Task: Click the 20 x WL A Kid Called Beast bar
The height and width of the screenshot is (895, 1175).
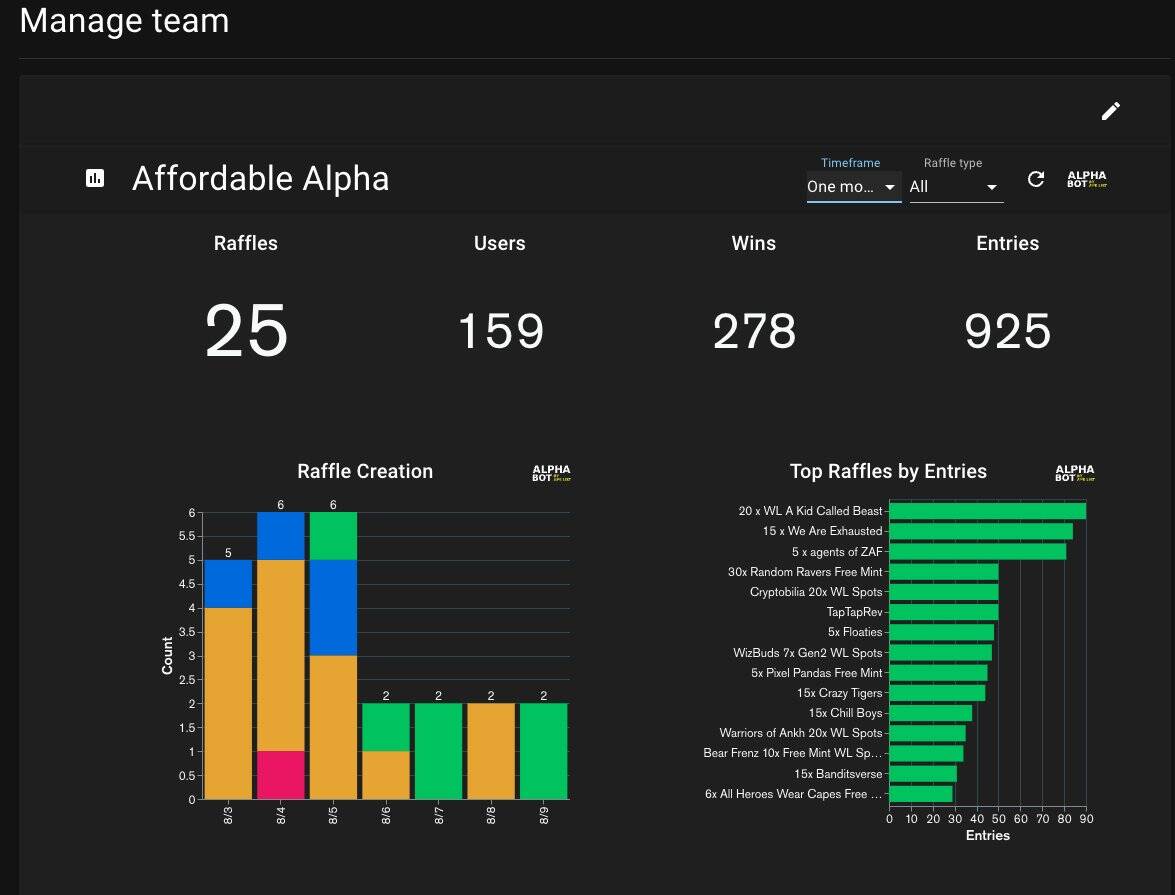Action: click(987, 511)
